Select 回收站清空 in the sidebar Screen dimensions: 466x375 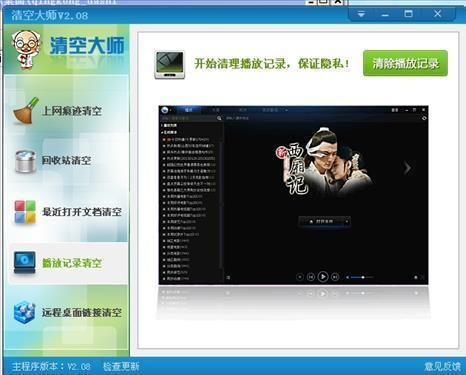pos(67,161)
